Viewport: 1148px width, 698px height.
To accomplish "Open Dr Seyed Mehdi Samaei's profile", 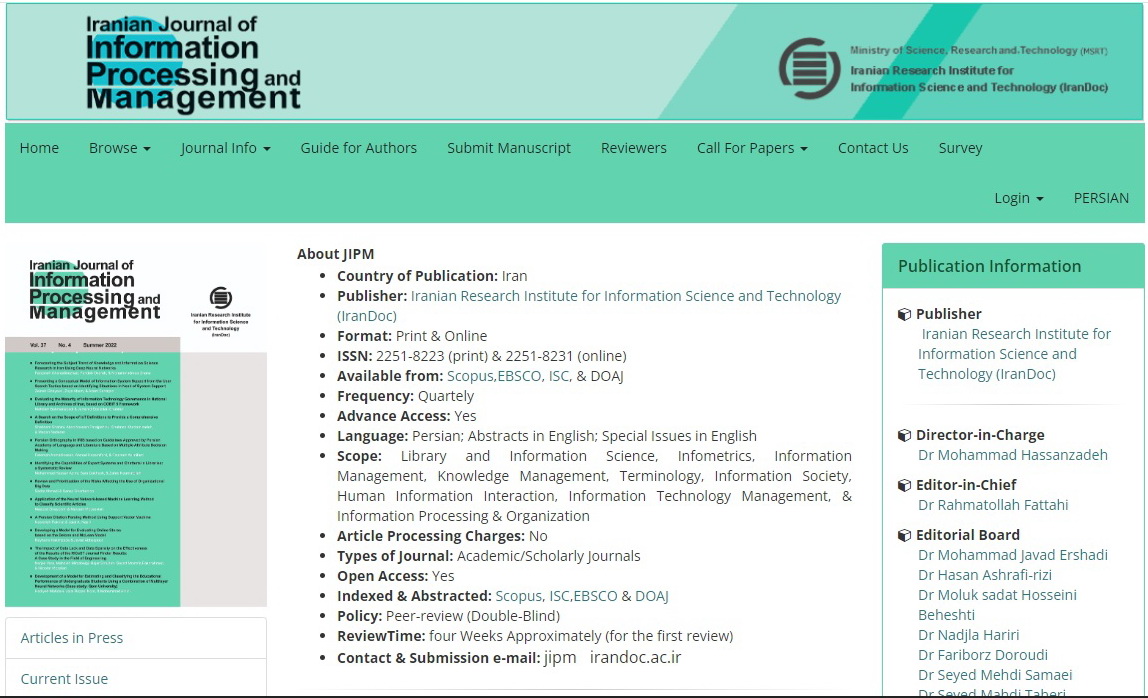I will [x=995, y=675].
